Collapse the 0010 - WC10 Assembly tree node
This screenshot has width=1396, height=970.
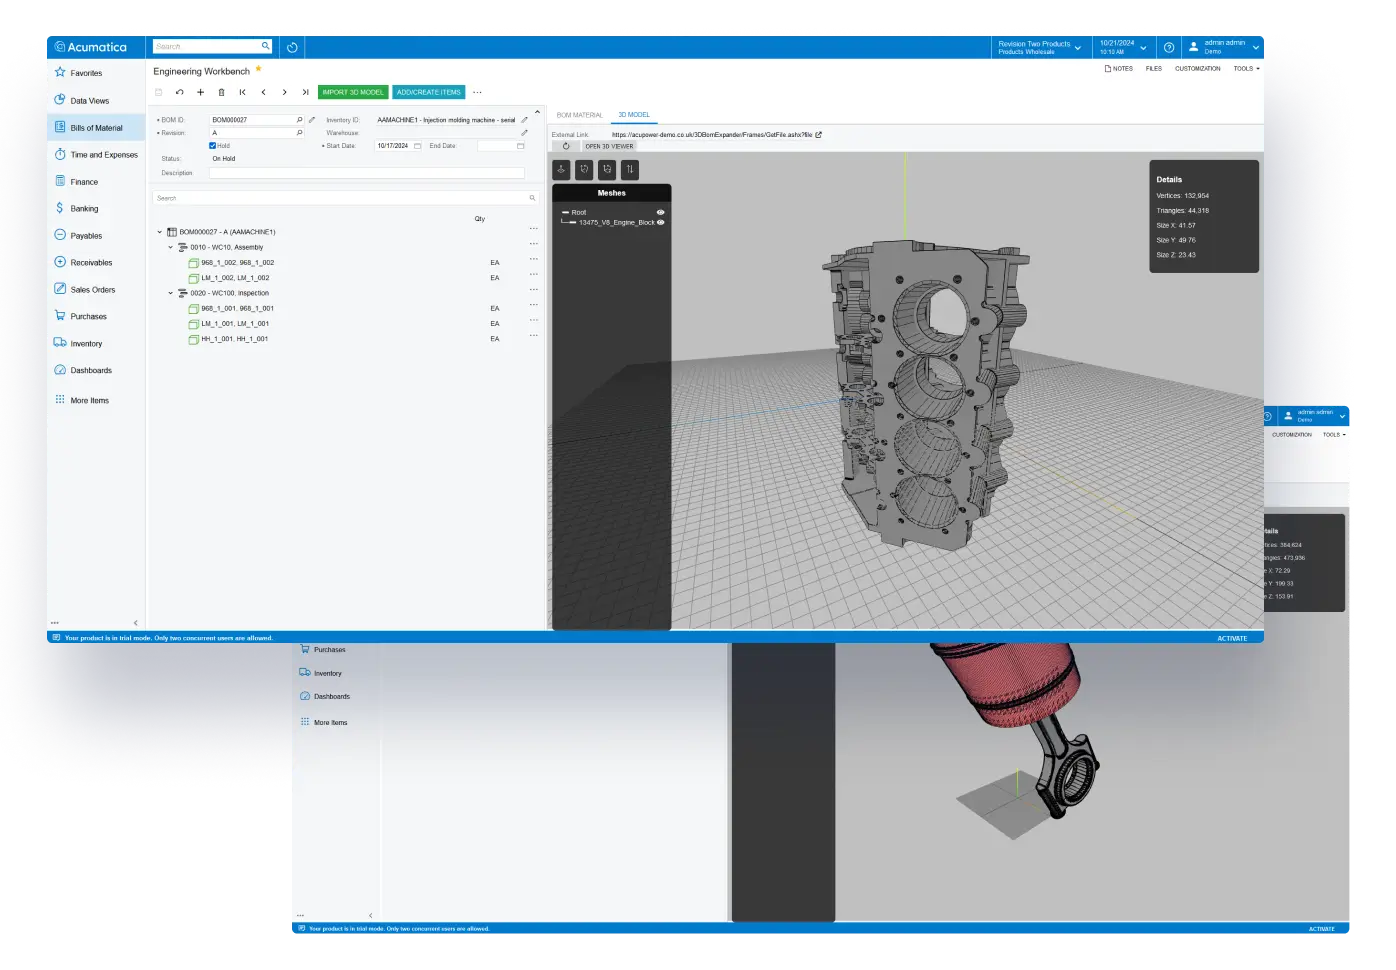[x=171, y=247]
